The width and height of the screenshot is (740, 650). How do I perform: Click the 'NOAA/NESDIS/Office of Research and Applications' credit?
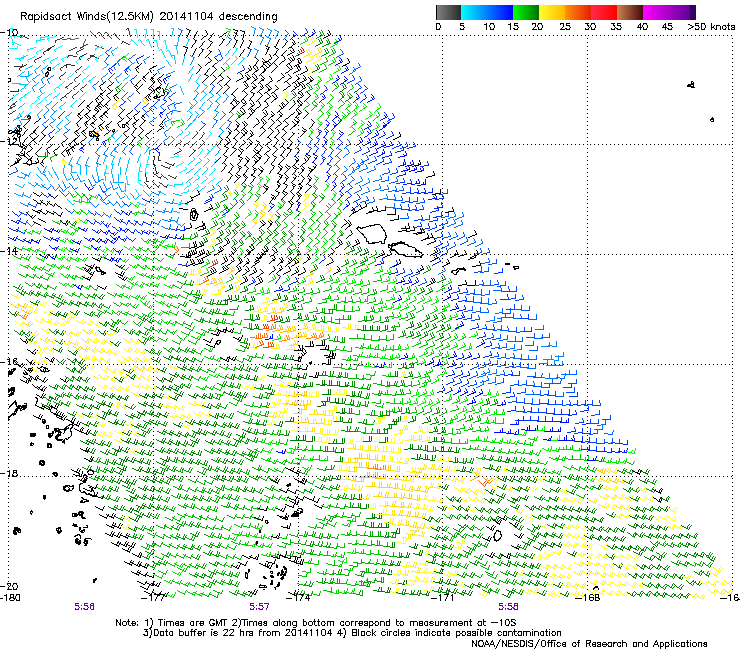pos(589,643)
